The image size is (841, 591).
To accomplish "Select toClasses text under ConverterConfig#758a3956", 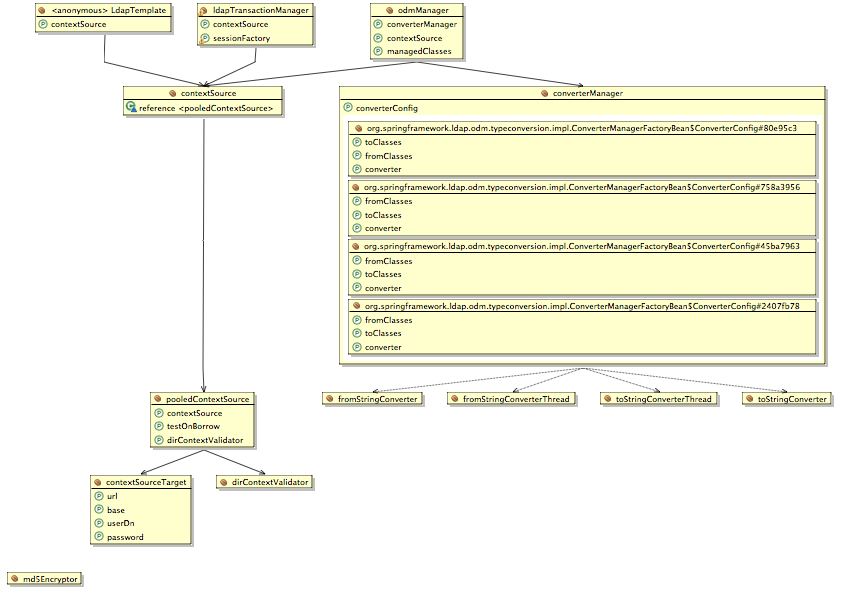I will [383, 215].
